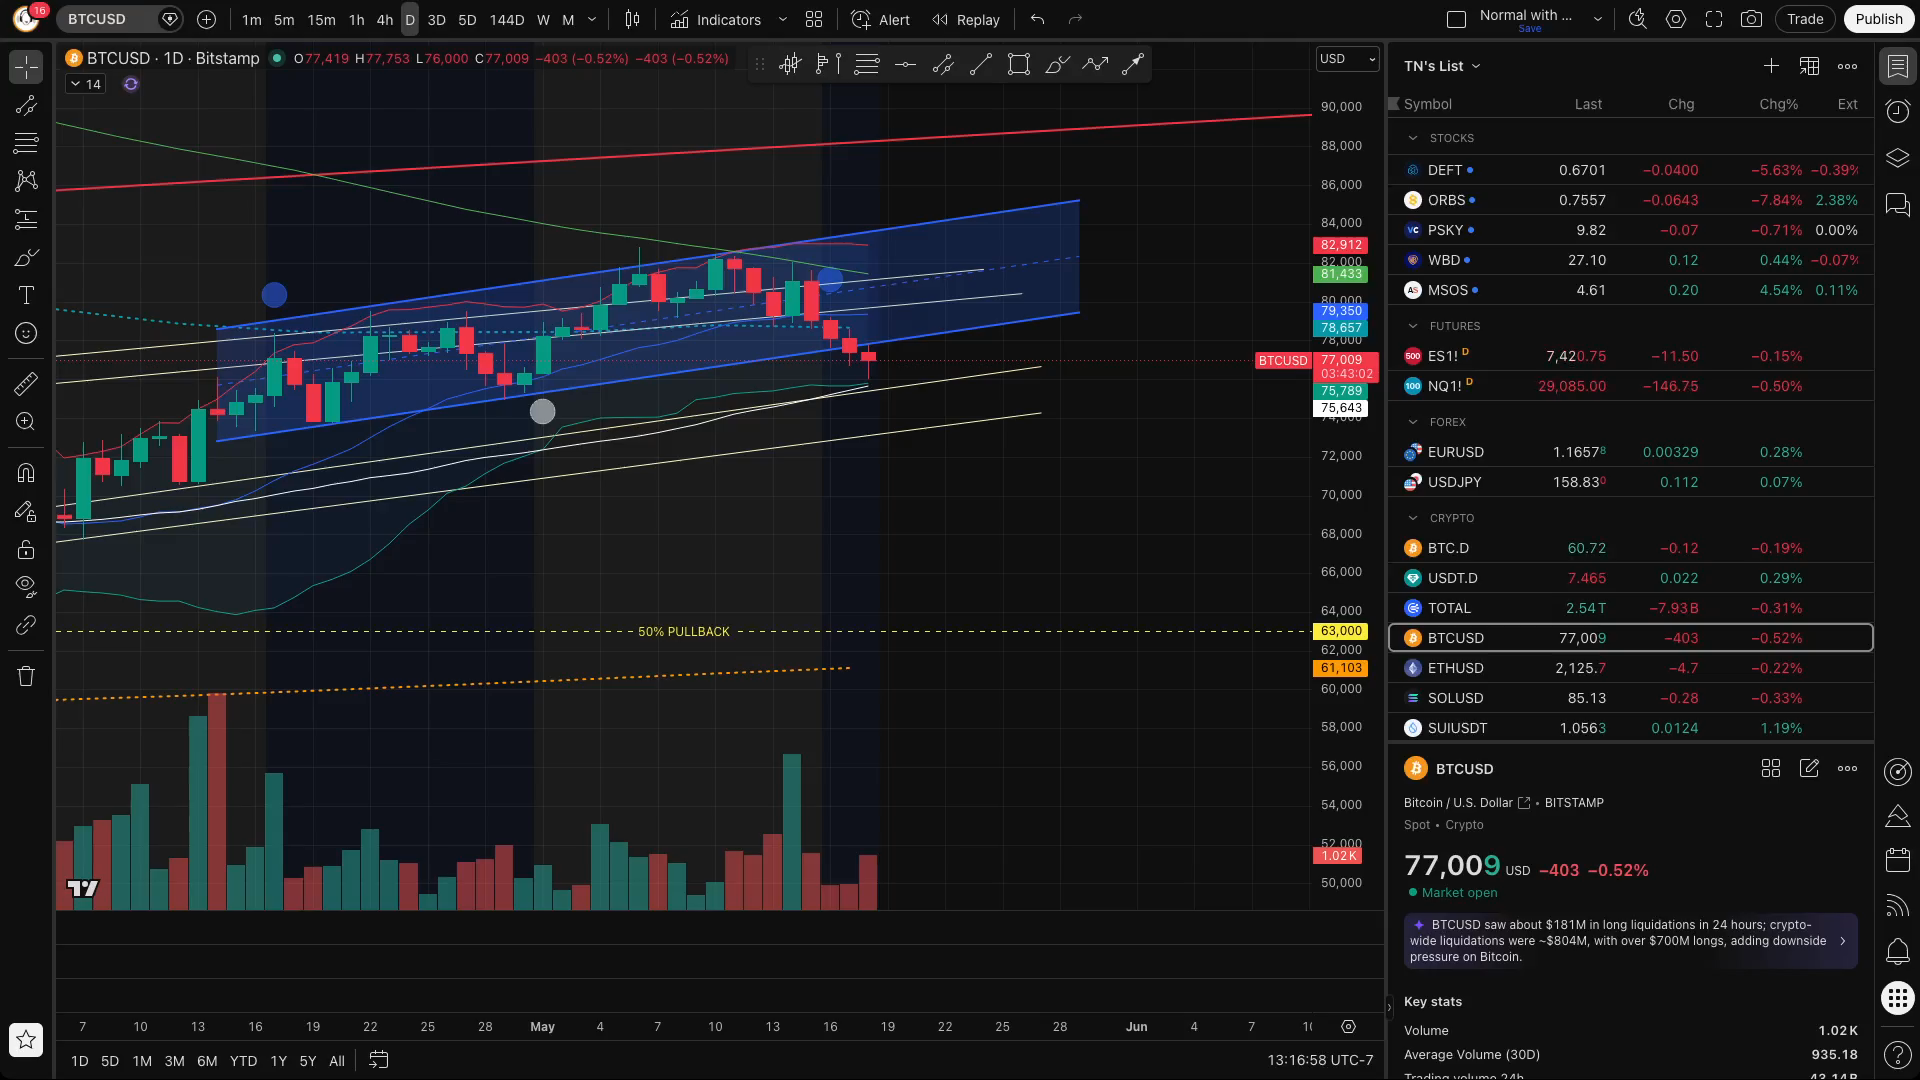Viewport: 1920px width, 1080px height.
Task: Open the USD currency dropdown
Action: point(1347,59)
